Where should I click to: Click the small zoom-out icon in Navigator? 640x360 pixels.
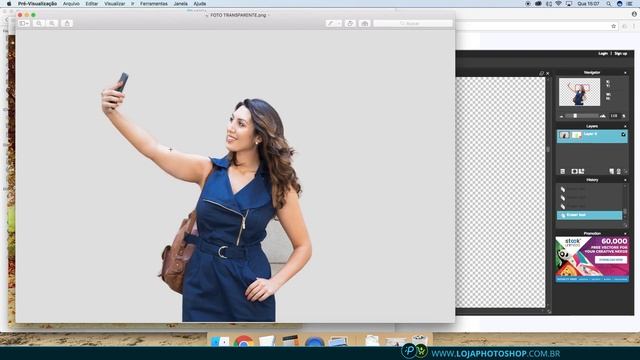click(562, 116)
